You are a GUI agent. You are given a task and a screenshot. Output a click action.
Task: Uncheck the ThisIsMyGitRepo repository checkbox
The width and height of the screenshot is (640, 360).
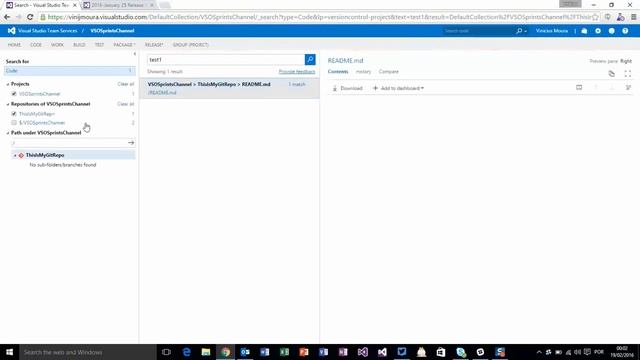(x=14, y=114)
